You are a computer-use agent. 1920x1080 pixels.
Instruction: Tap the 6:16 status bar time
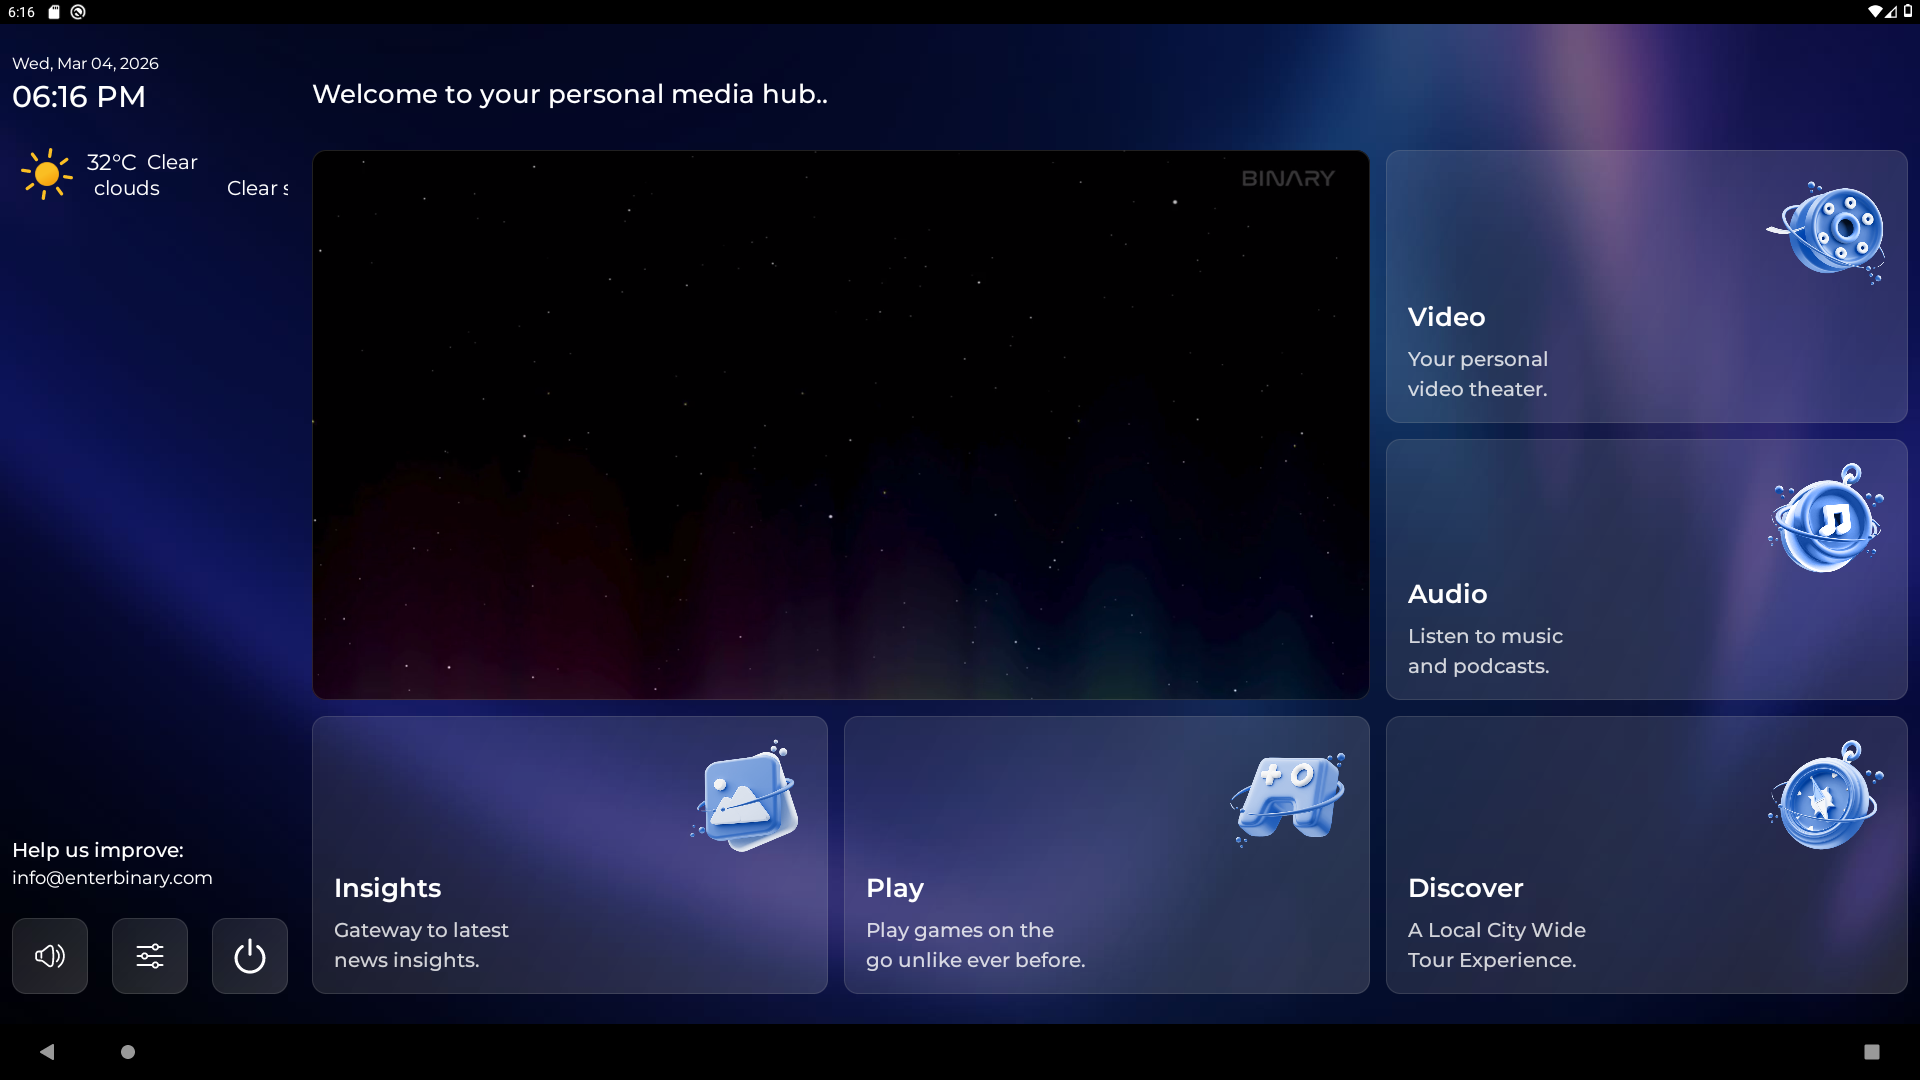coord(21,12)
